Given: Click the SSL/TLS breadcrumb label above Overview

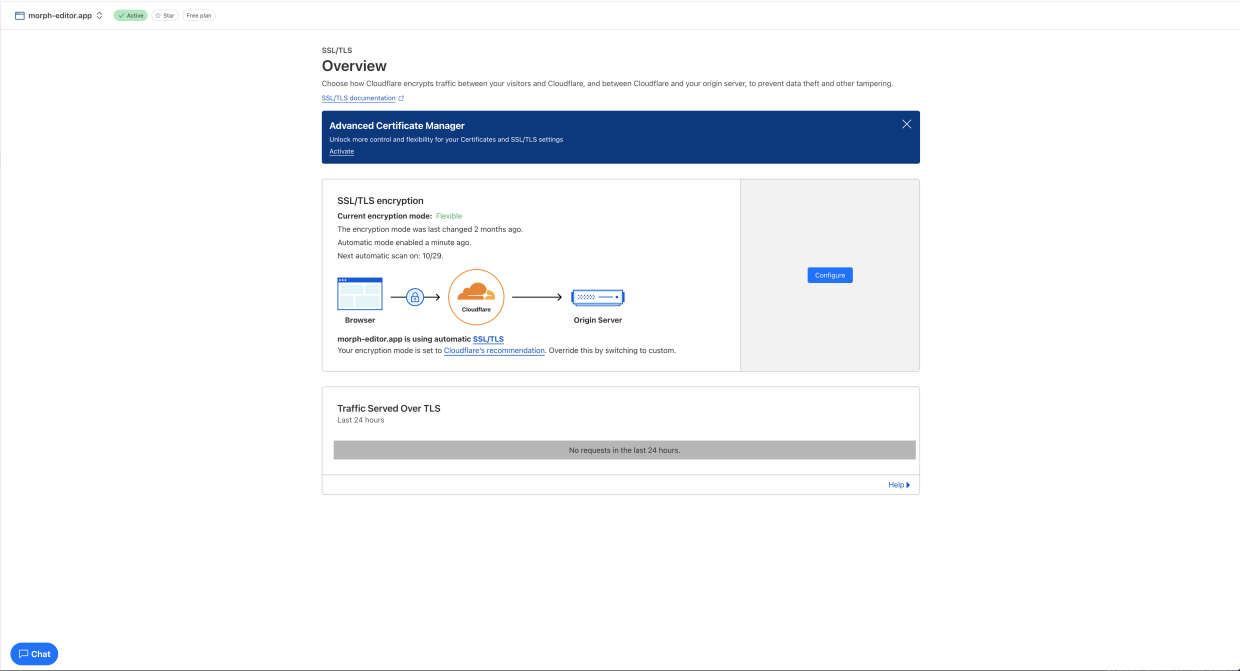Looking at the screenshot, I should coord(336,50).
